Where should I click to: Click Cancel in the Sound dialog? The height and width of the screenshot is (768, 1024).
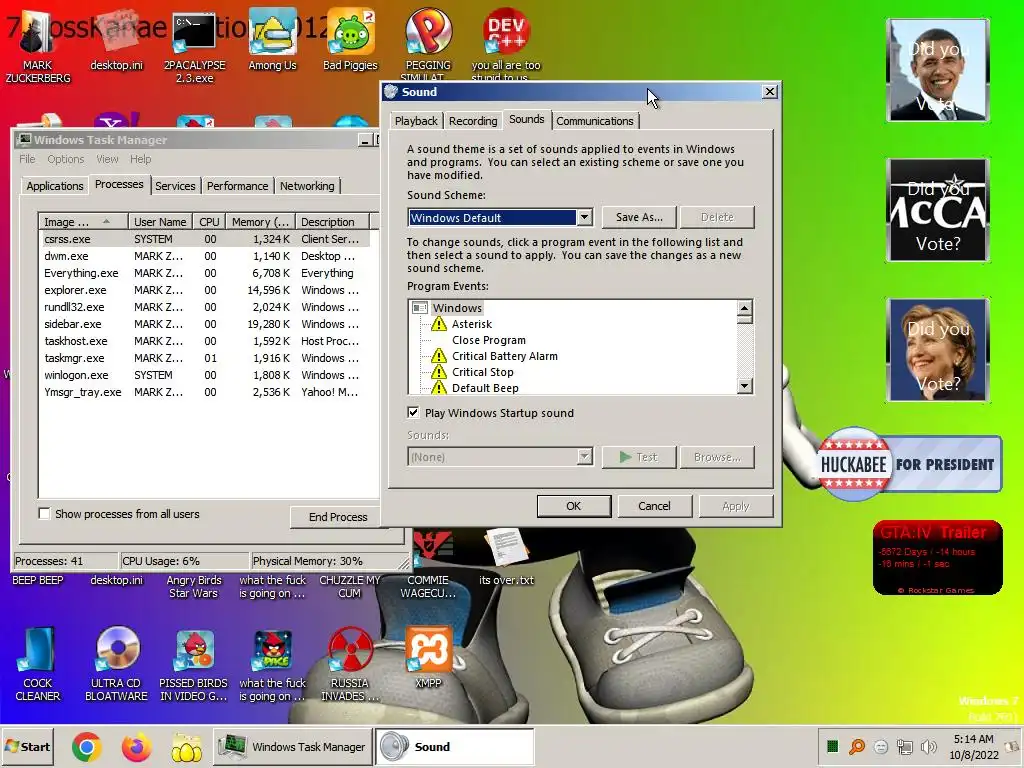(x=654, y=506)
